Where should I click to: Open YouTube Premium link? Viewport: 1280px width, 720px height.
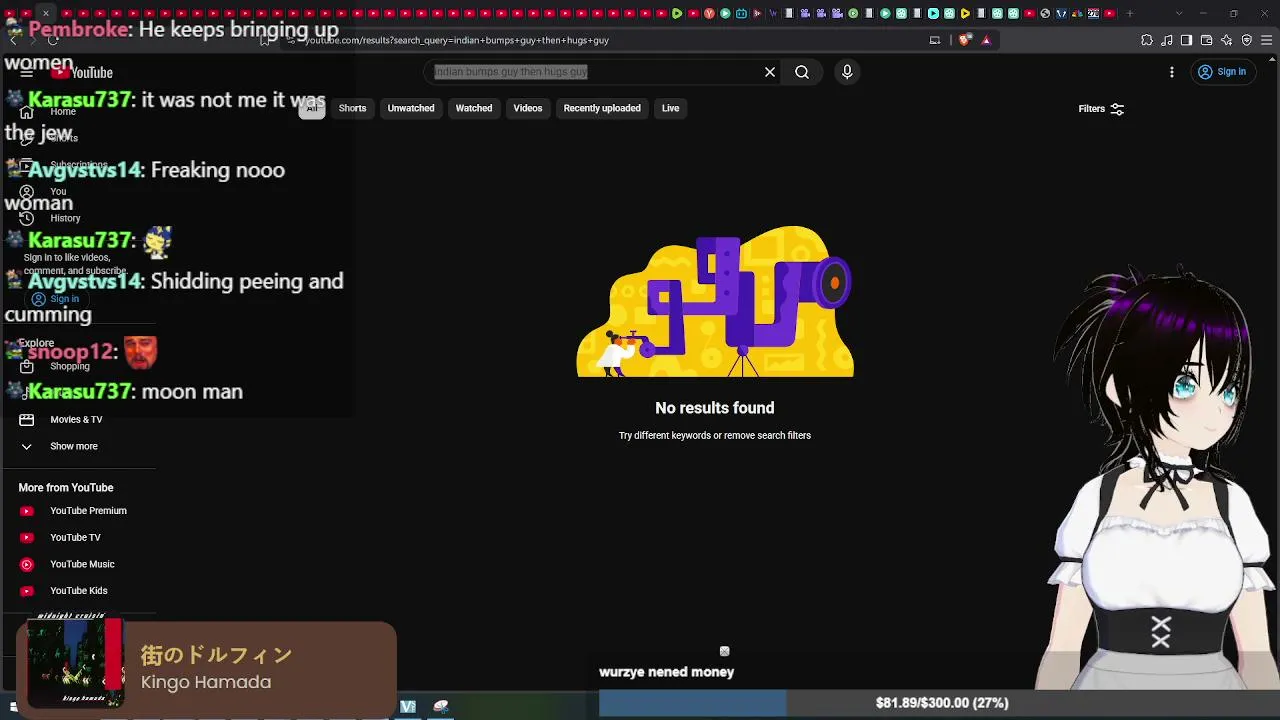click(88, 511)
